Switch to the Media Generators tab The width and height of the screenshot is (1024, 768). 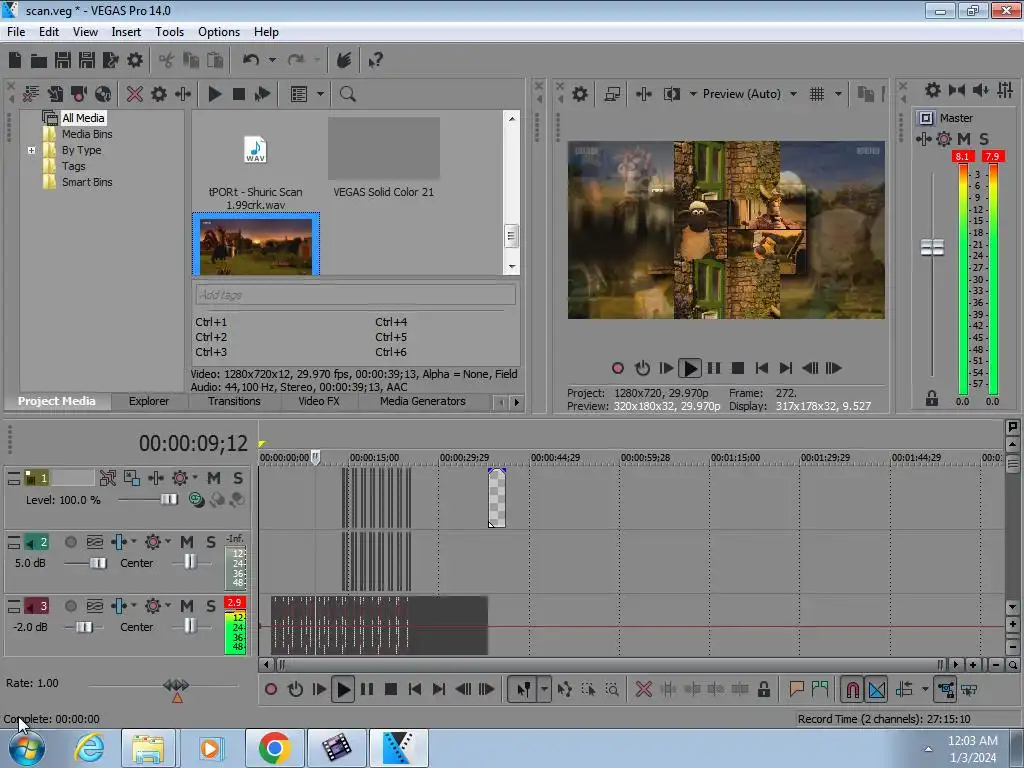click(423, 402)
